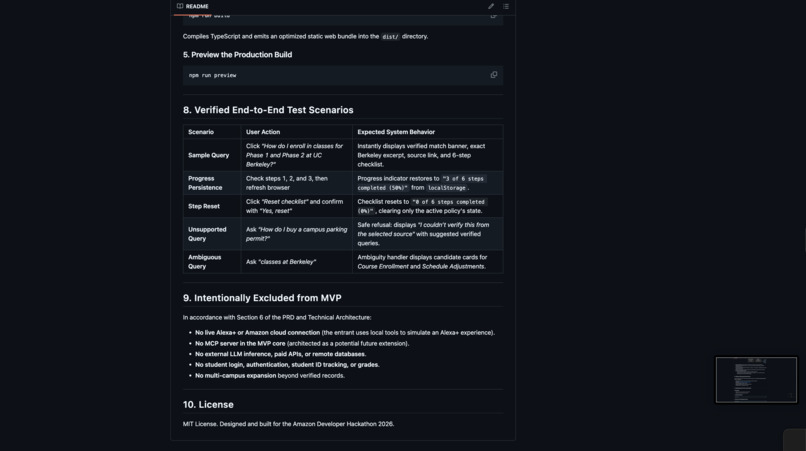
Task: Click heading 5. Preview the Production Build
Action: (237, 55)
